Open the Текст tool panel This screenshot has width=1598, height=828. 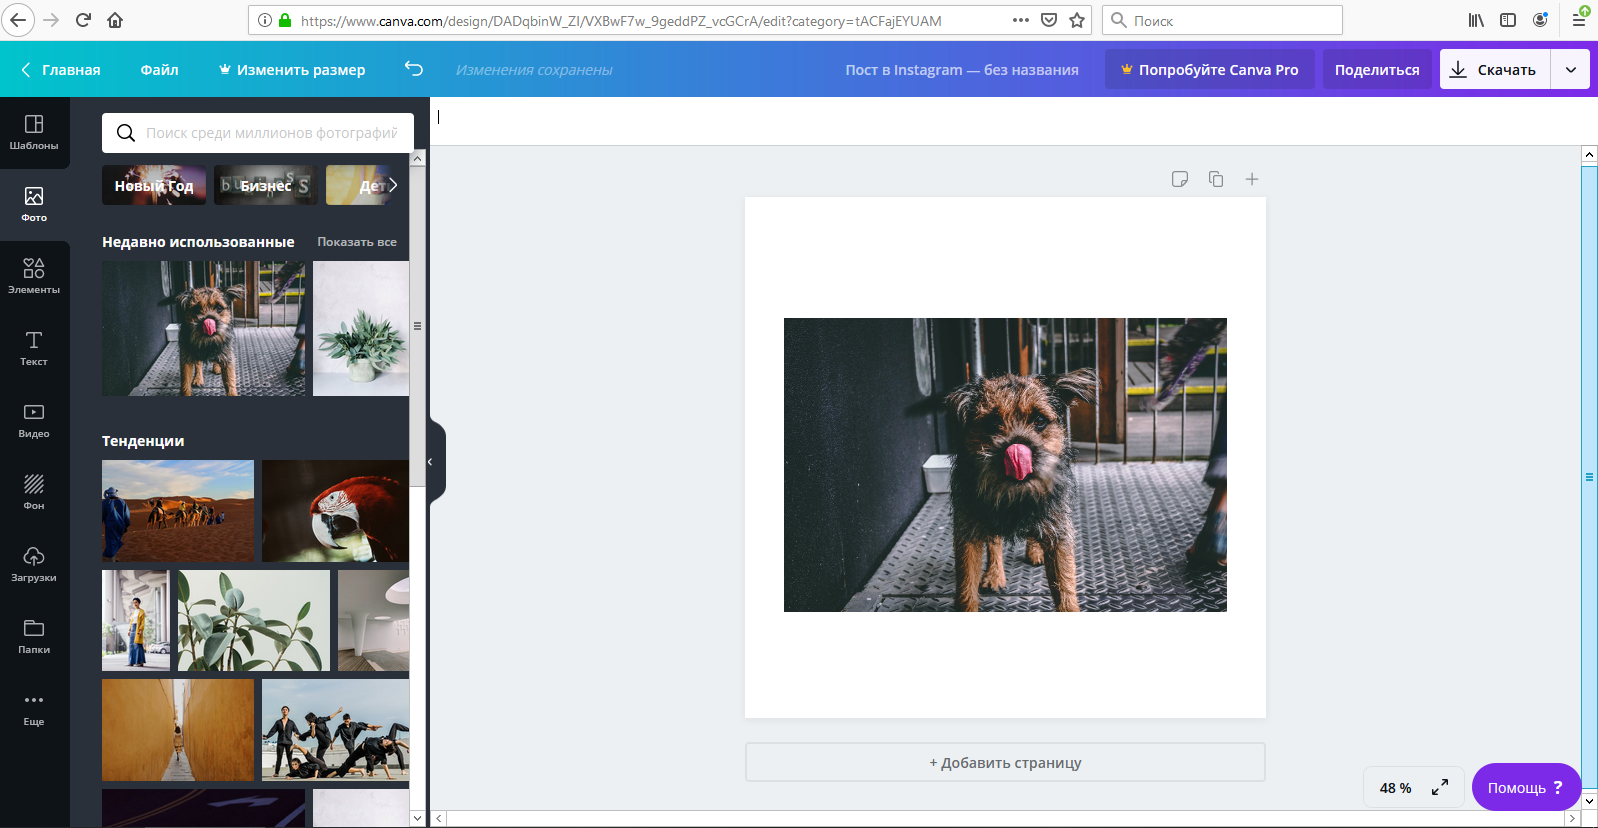(34, 348)
